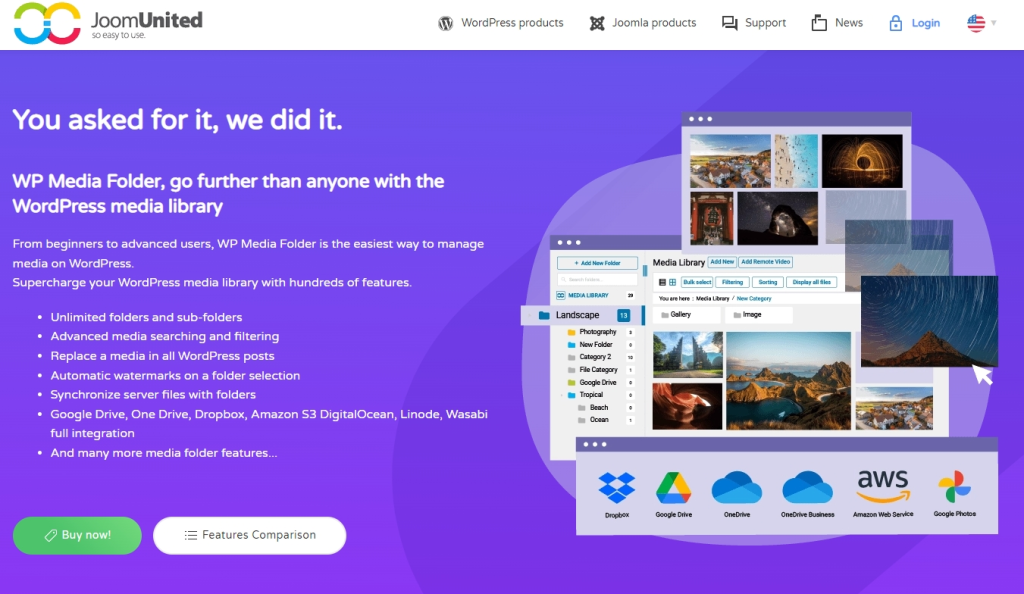Expand the language dropdown arrow
Viewport: 1024px width, 594px height.
pyautogui.click(x=994, y=23)
